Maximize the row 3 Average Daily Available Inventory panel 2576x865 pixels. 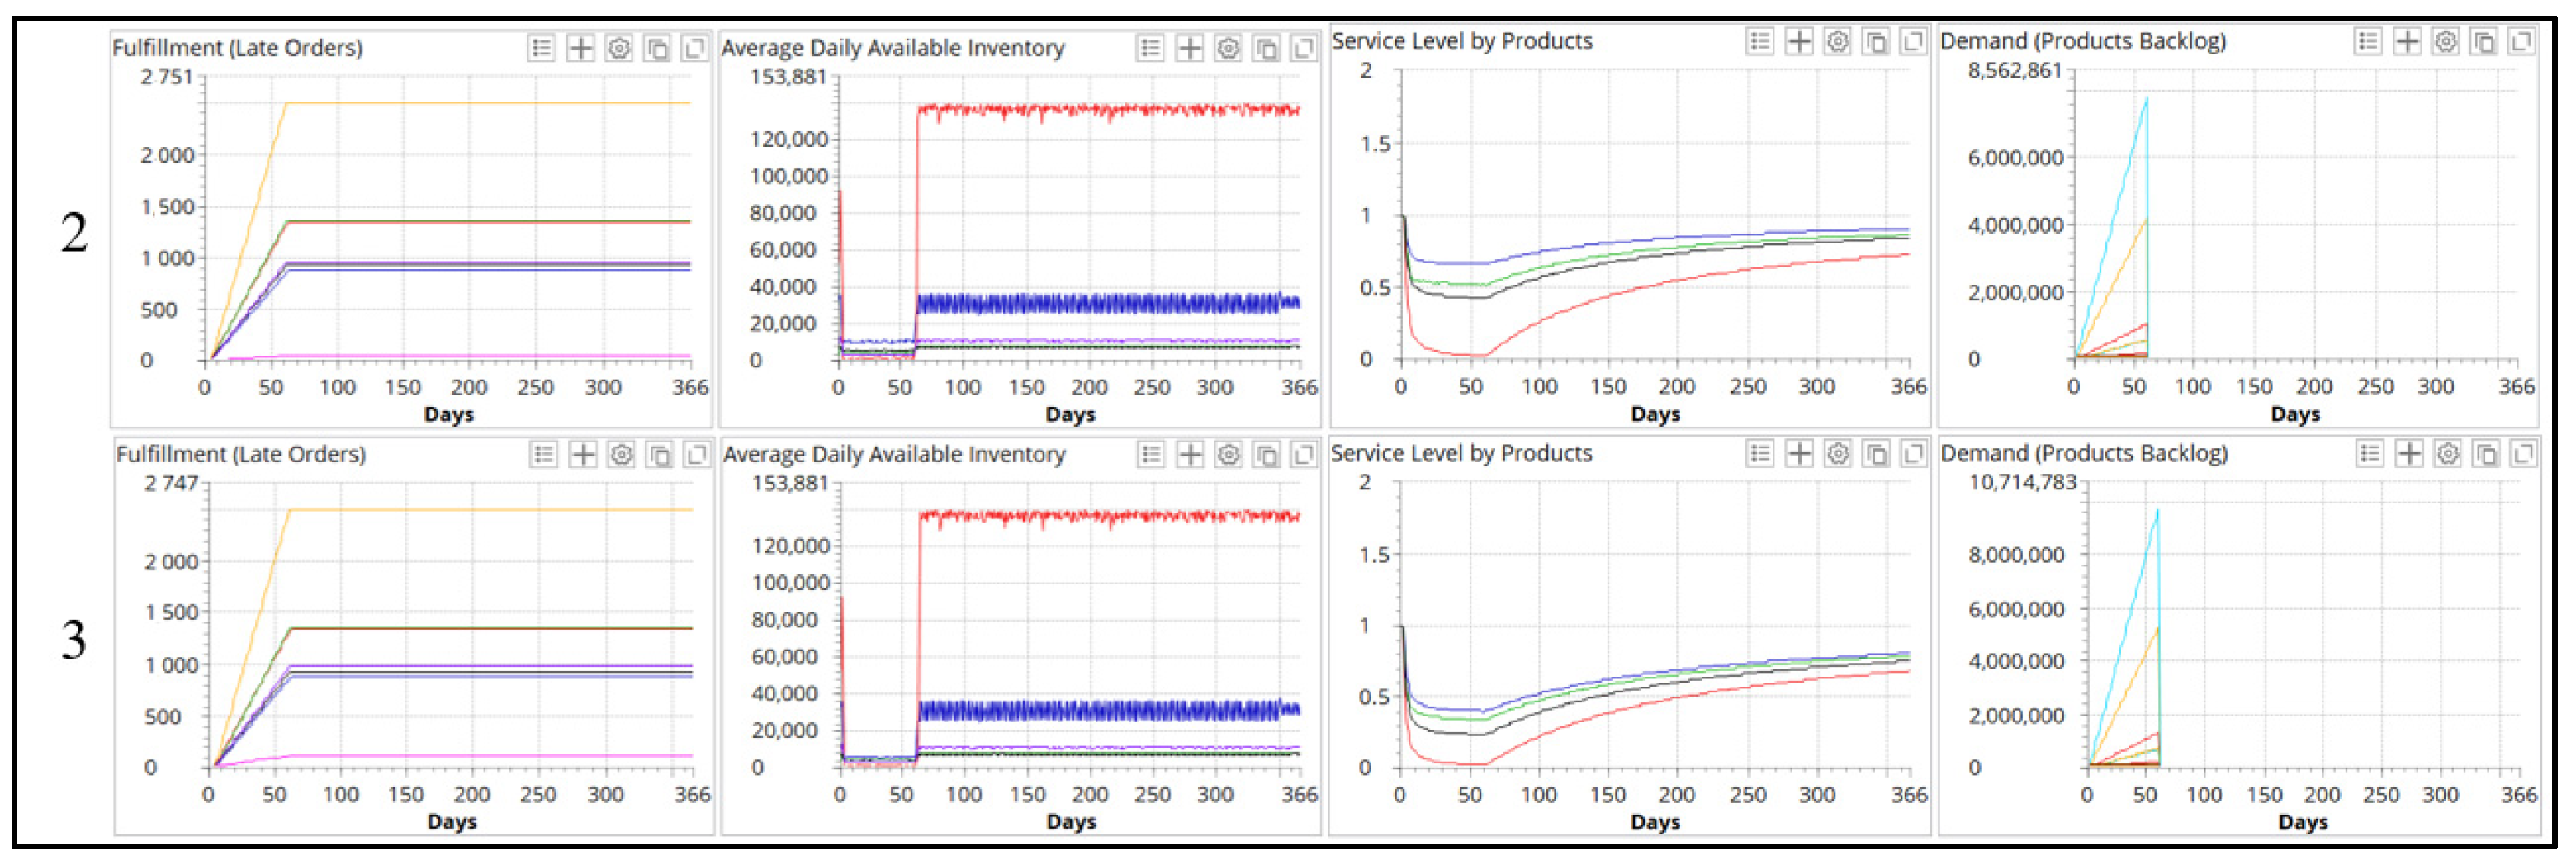(1304, 455)
